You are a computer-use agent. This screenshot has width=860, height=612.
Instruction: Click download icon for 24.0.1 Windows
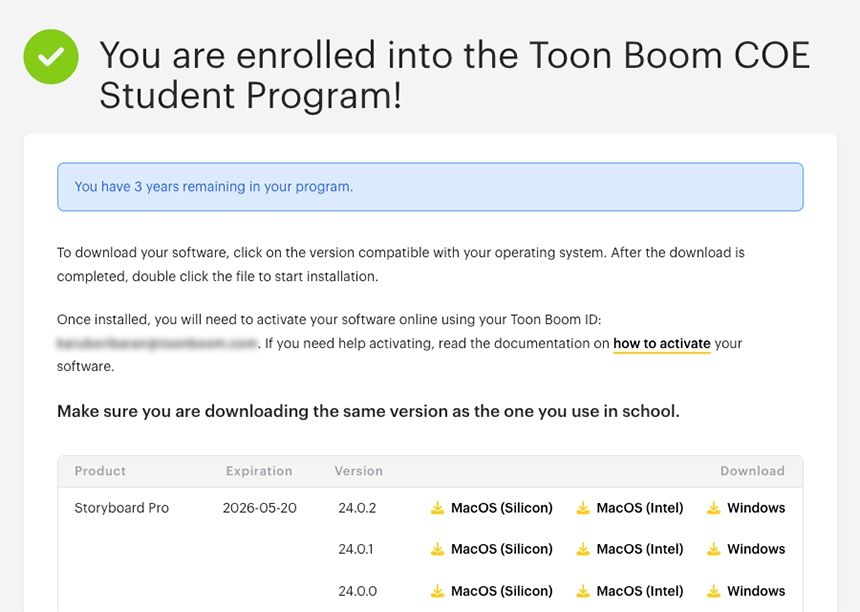713,549
